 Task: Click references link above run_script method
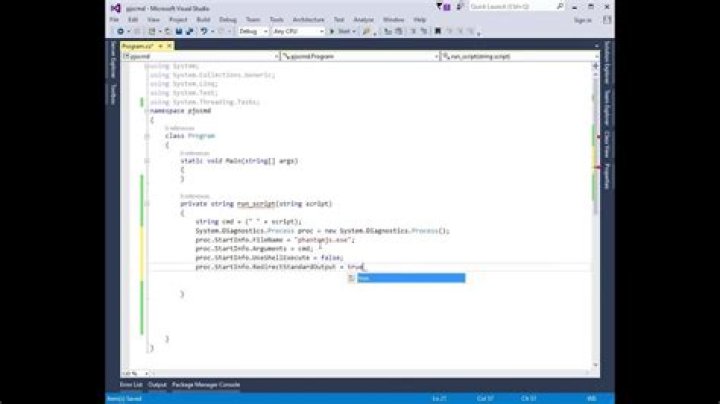pyautogui.click(x=195, y=196)
